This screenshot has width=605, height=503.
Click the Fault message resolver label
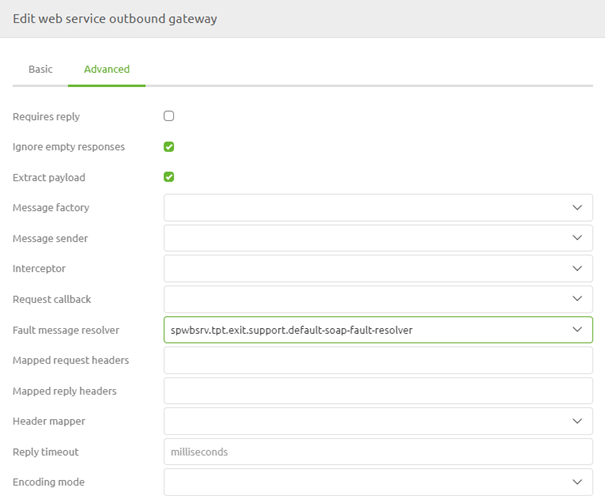coord(66,330)
